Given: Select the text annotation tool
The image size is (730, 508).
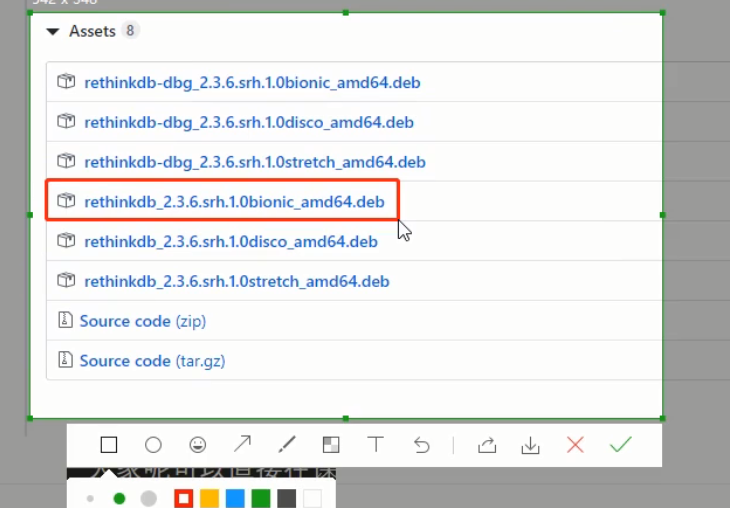Looking at the screenshot, I should [376, 445].
